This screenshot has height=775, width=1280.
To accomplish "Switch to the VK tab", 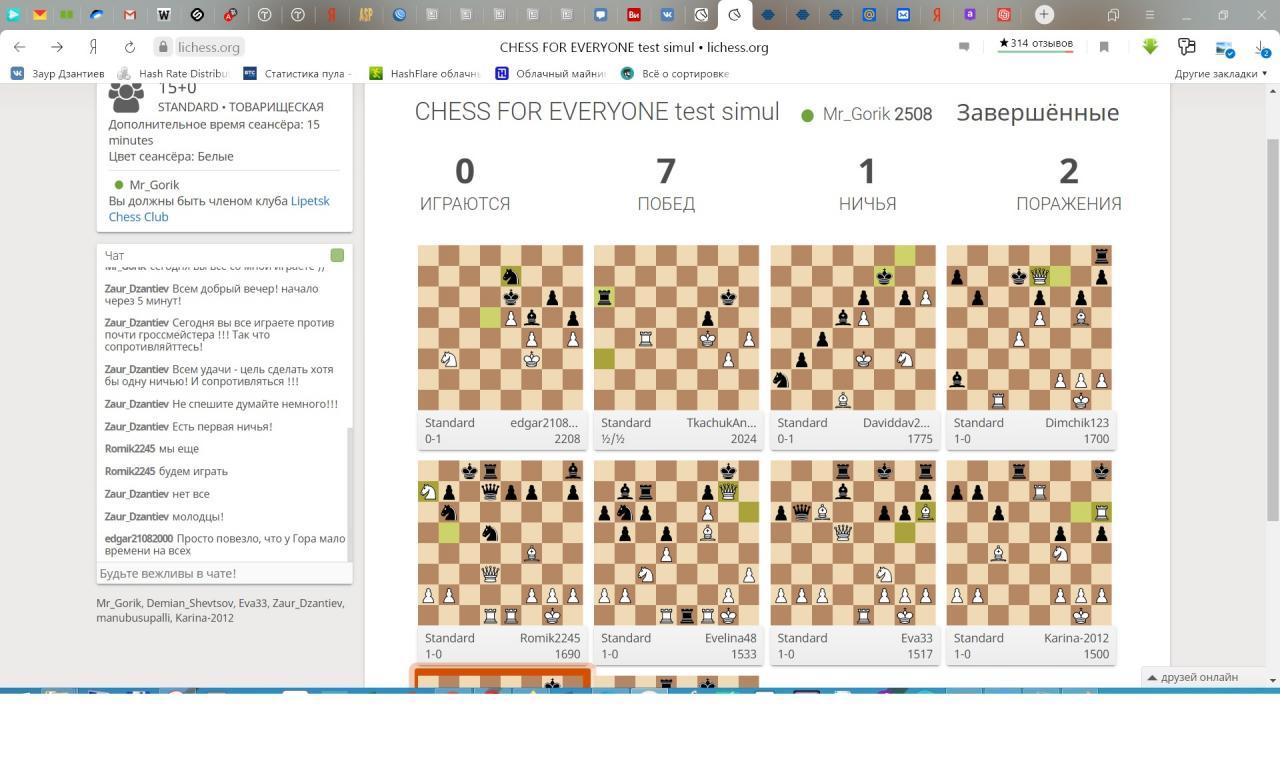I will click(667, 14).
